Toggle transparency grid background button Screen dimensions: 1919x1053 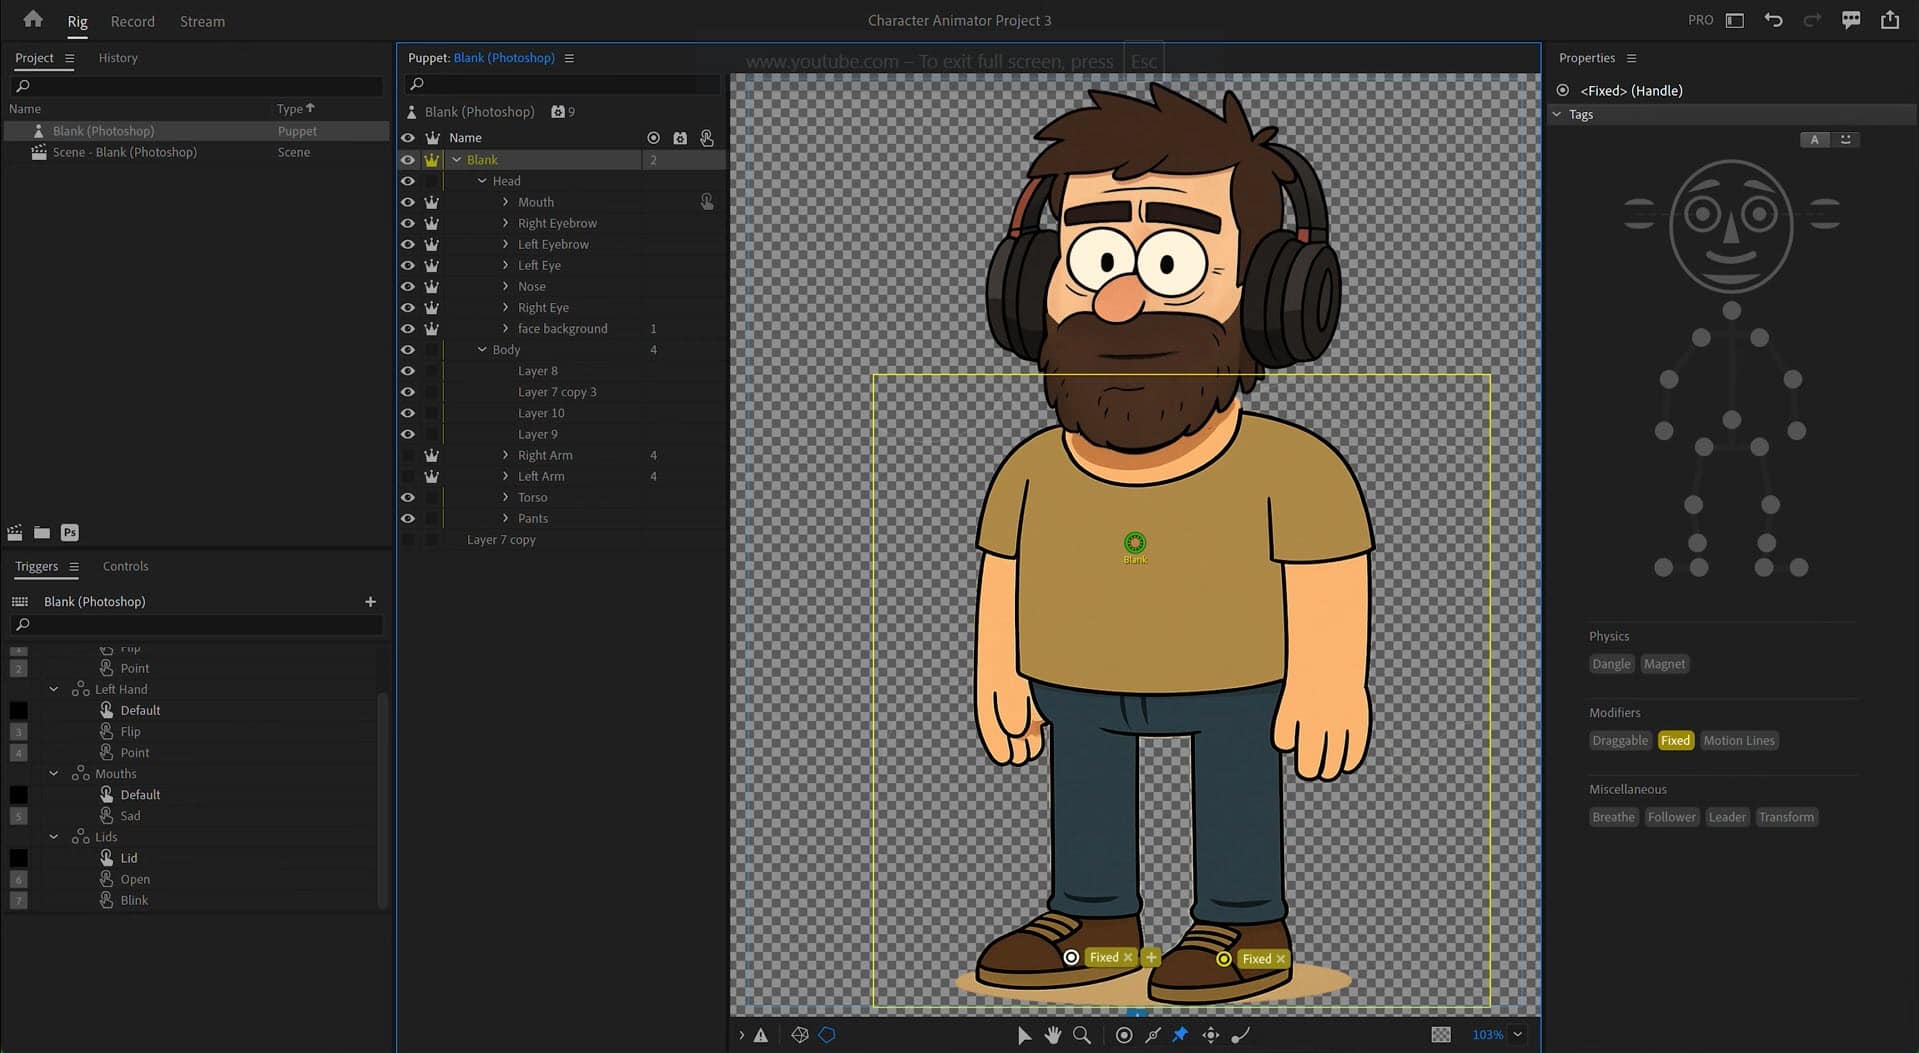tap(1440, 1035)
